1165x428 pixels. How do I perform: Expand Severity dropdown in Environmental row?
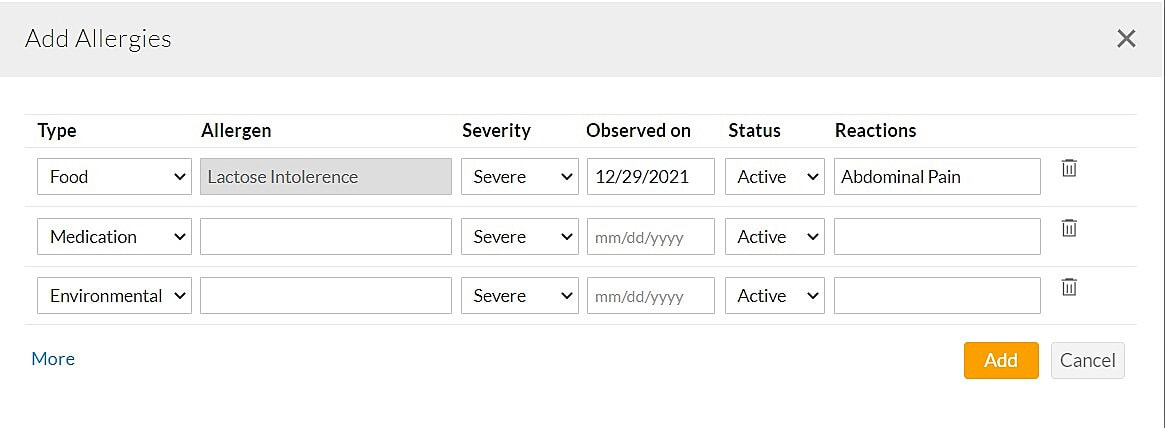pos(519,296)
